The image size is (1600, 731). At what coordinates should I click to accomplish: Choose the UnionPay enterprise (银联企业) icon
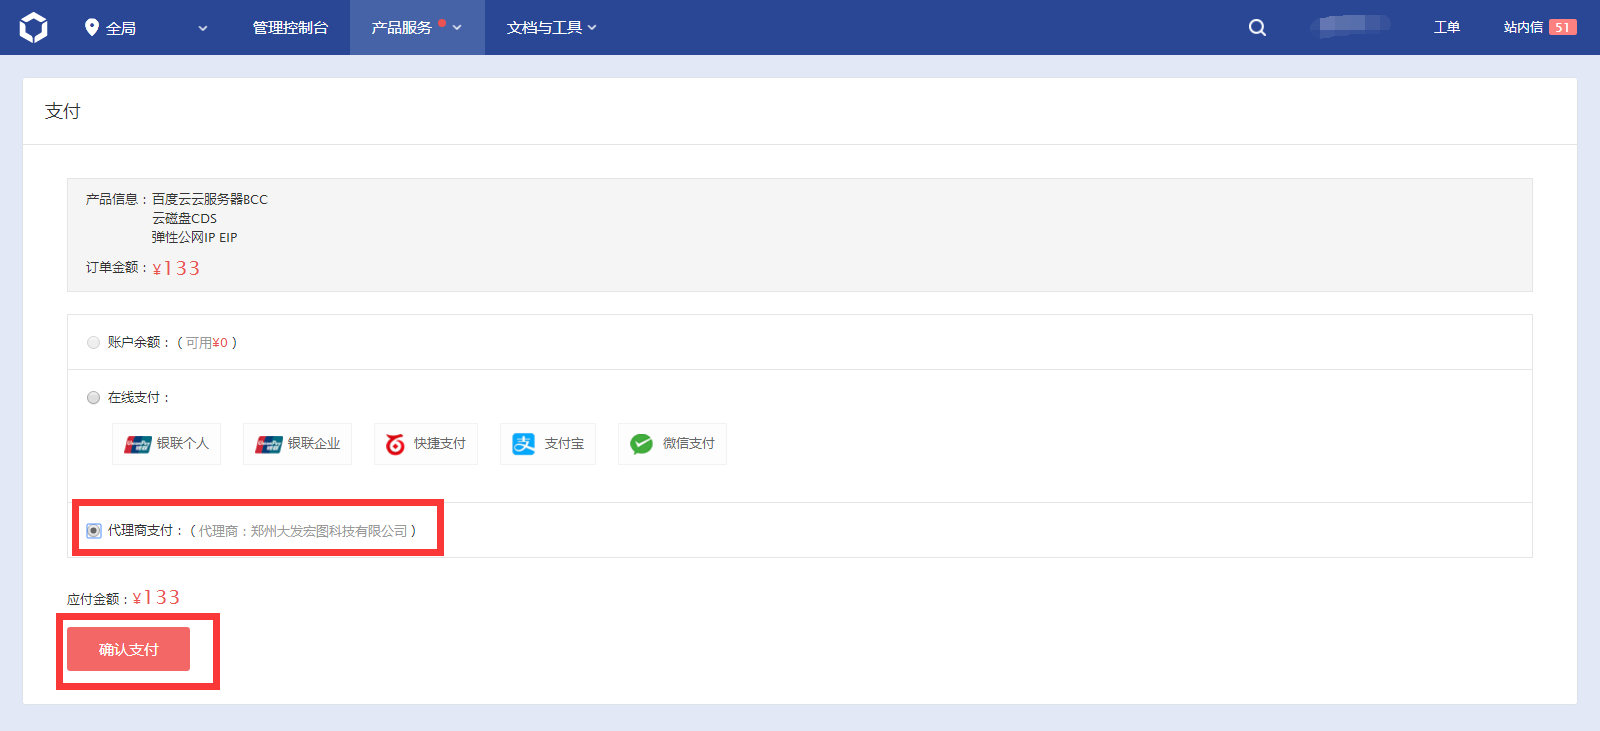tap(269, 444)
